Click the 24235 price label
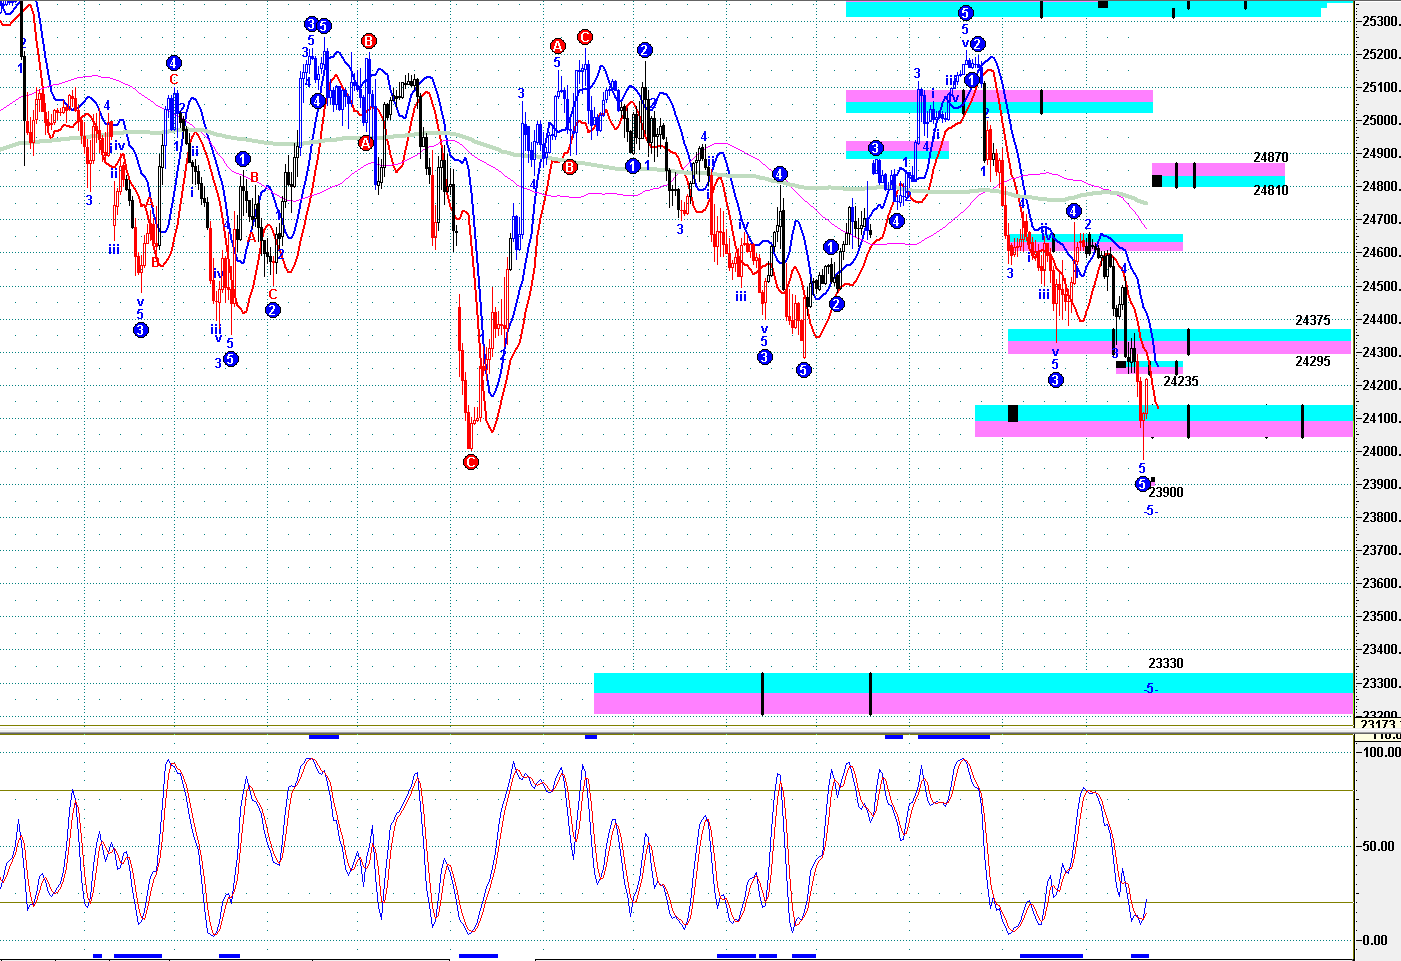This screenshot has width=1401, height=961. 1180,381
